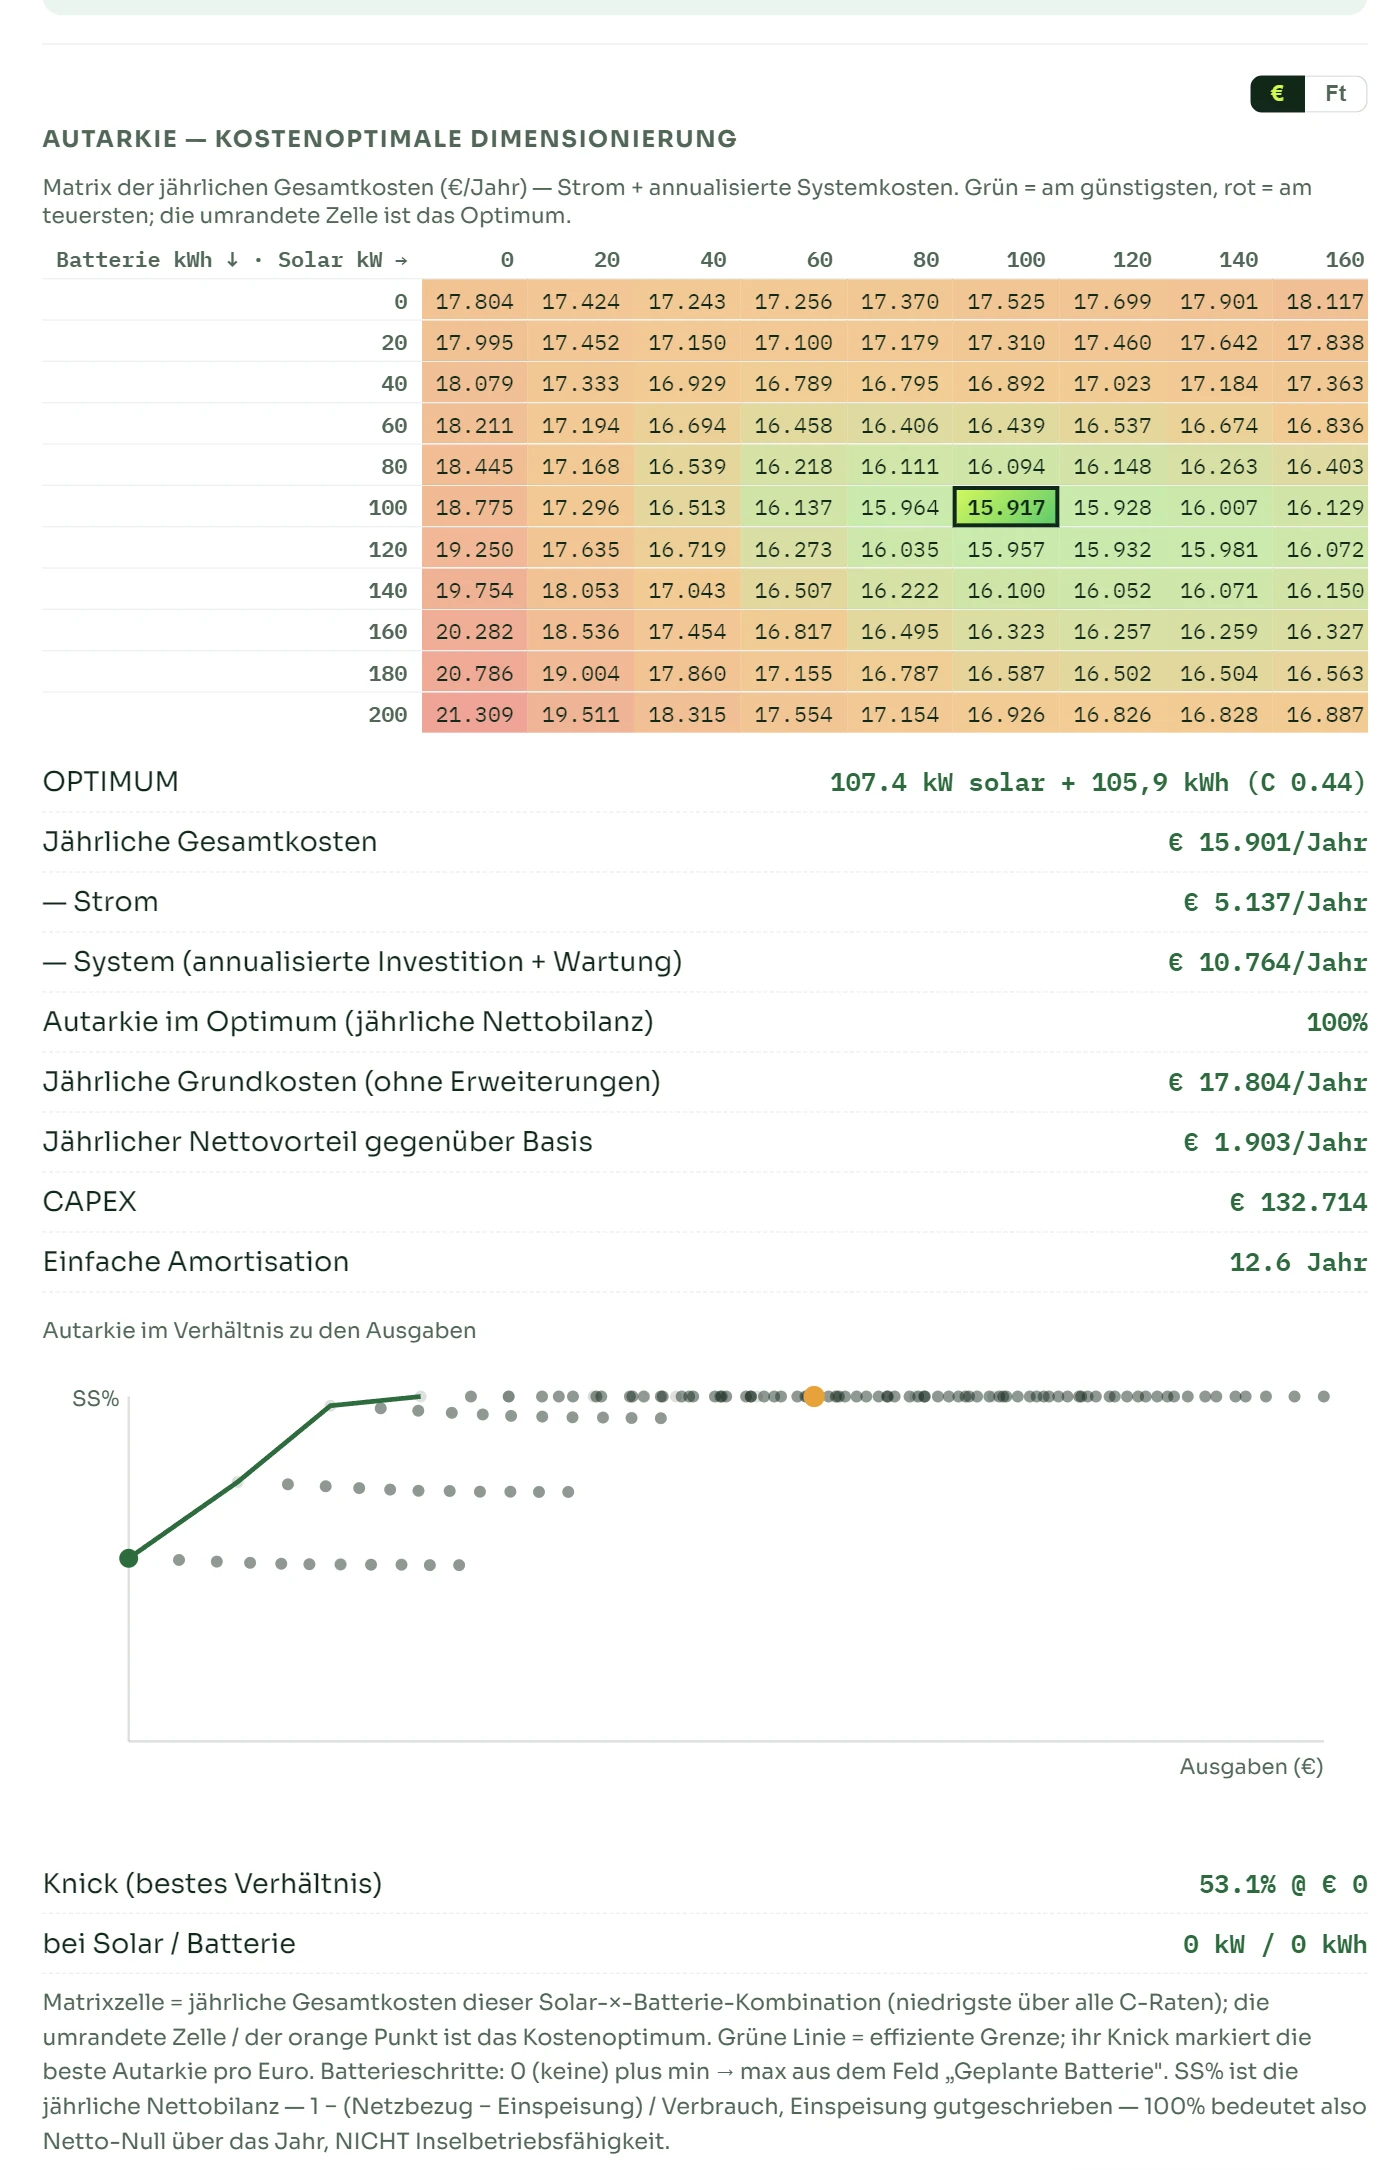Click the system cost value € 10.764/Jahr
The width and height of the screenshot is (1390, 2170).
[x=1267, y=962]
